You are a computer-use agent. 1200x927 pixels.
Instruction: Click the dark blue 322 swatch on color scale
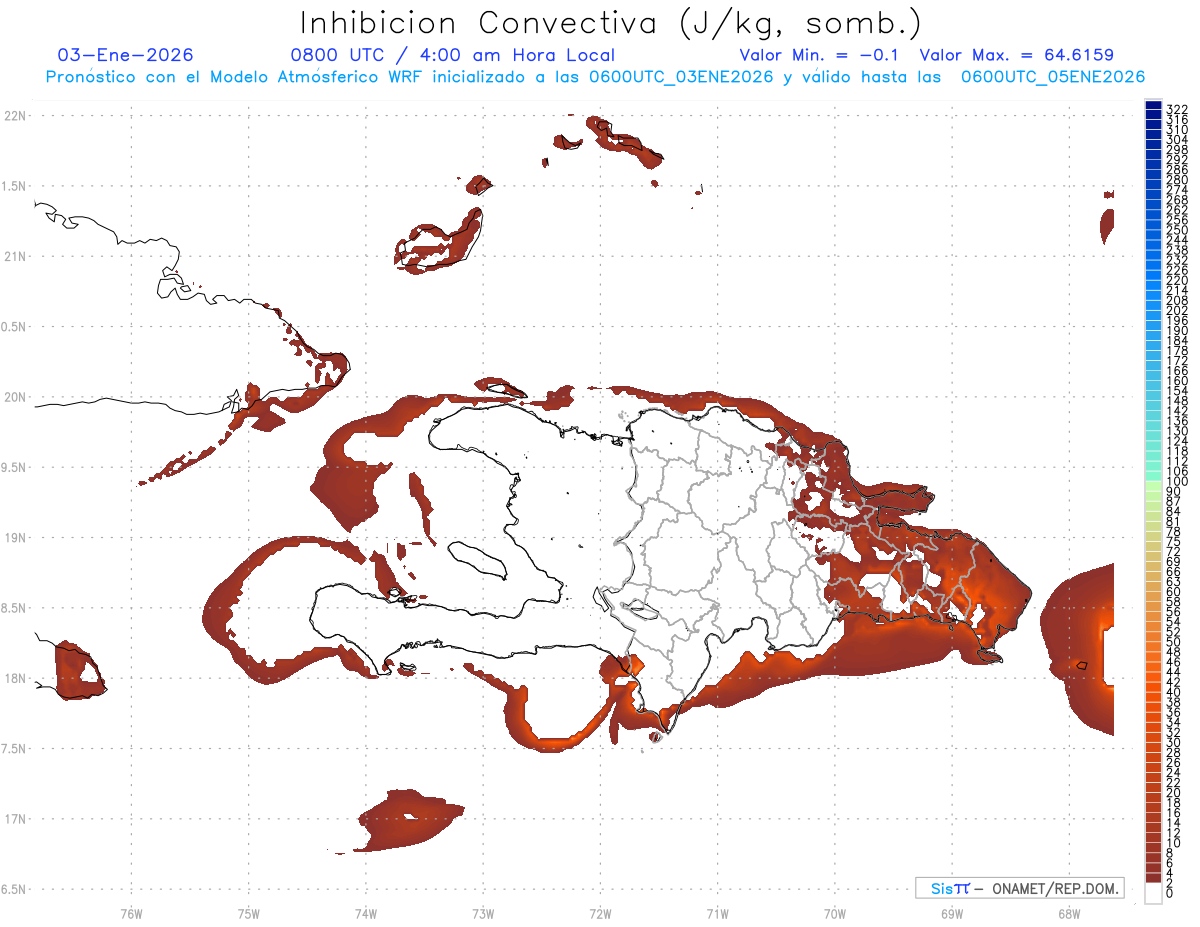pos(1153,106)
